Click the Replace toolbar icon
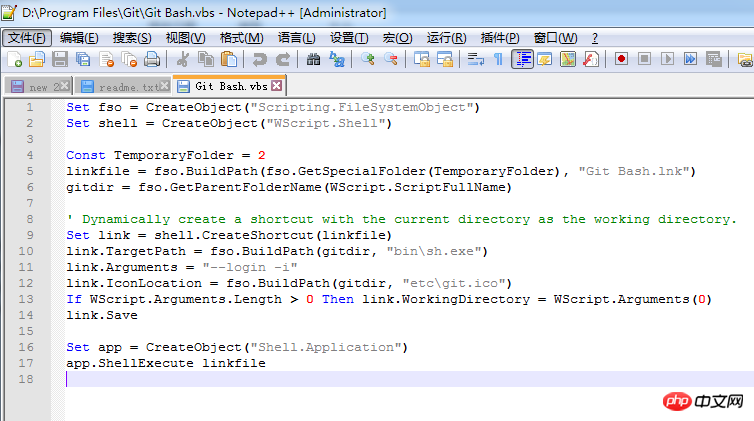This screenshot has height=421, width=754. tap(337, 60)
